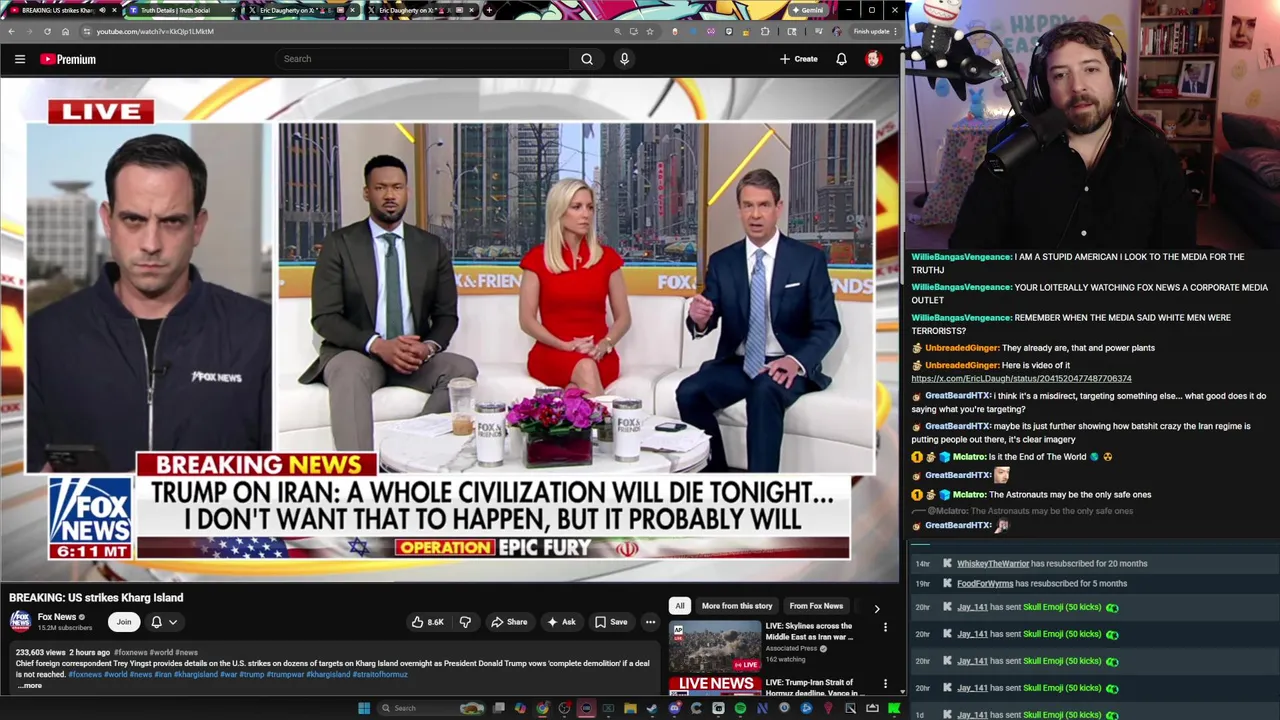Toggle the Fox News channel notification bell
This screenshot has height=720, width=1280.
(x=156, y=622)
